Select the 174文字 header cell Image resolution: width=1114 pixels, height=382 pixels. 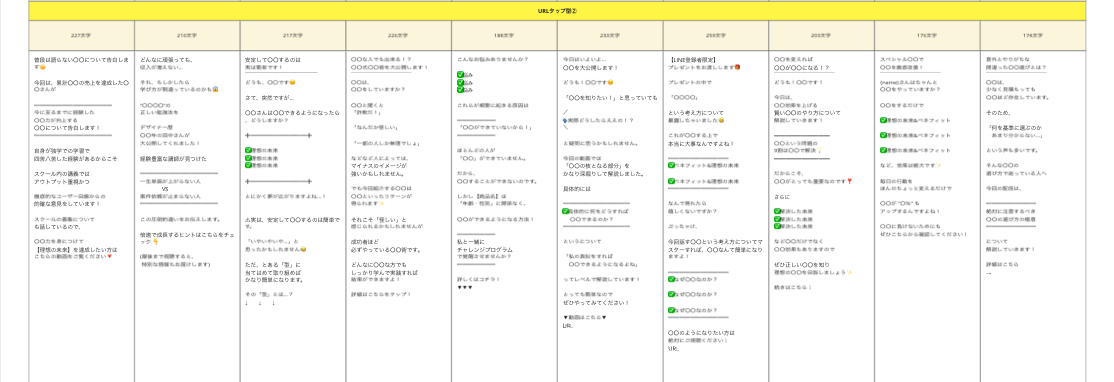coord(1033,35)
